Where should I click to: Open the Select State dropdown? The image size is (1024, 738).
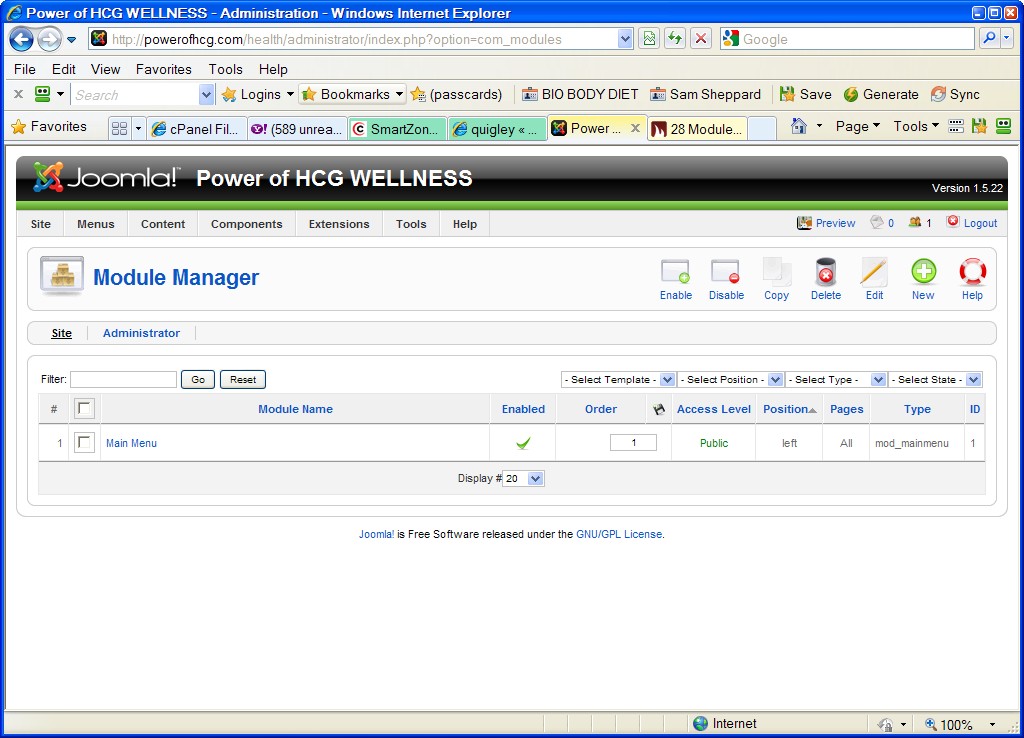935,379
